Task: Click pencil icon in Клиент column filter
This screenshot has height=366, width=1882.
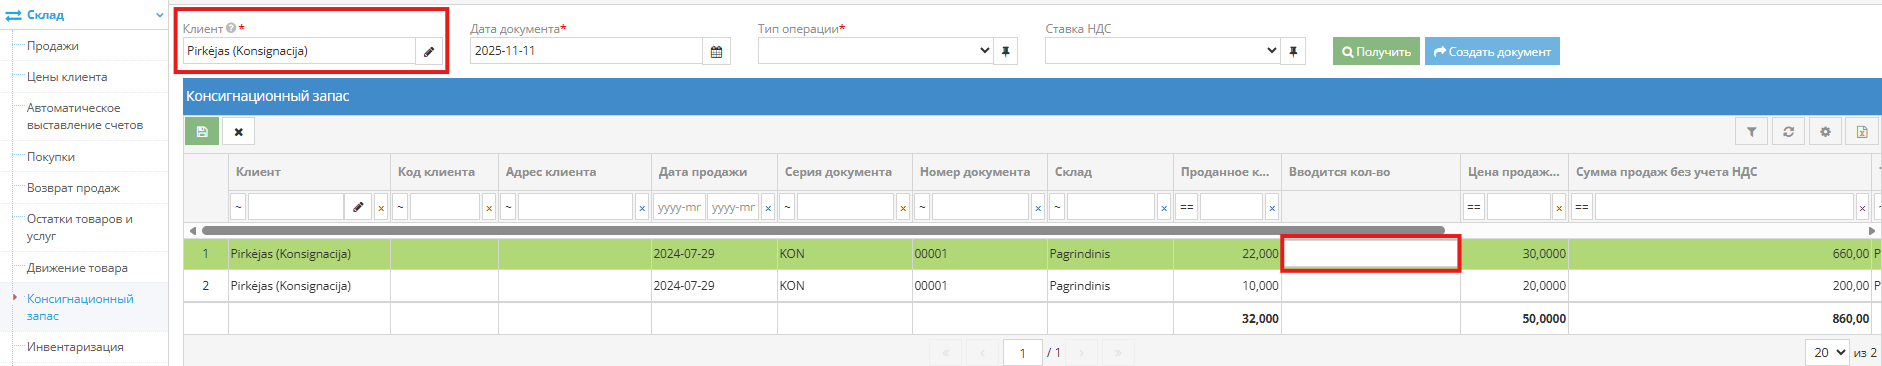Action: tap(358, 207)
